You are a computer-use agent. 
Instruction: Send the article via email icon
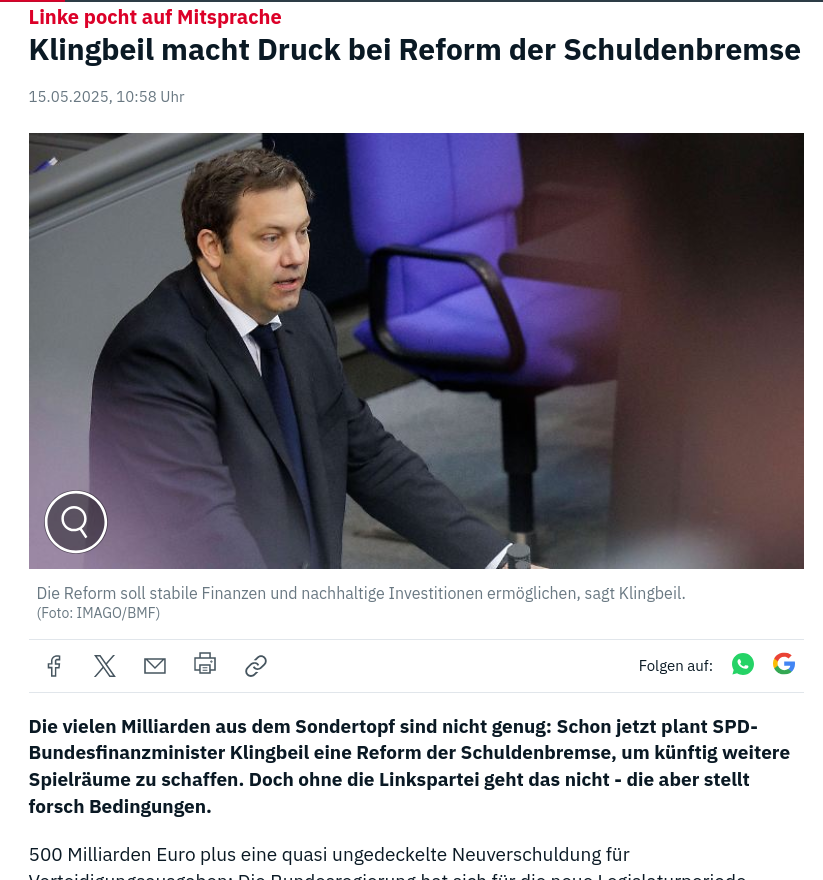tap(155, 666)
